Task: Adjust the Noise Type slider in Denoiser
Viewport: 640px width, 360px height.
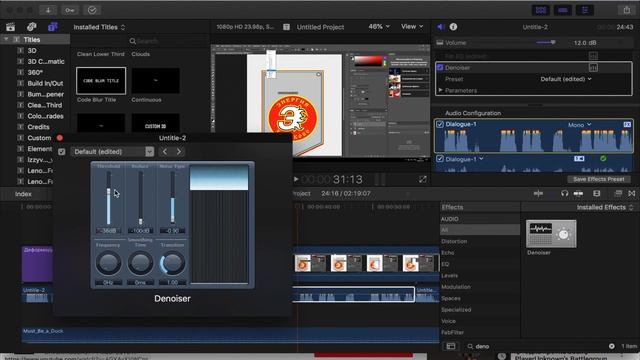Action: [x=172, y=198]
